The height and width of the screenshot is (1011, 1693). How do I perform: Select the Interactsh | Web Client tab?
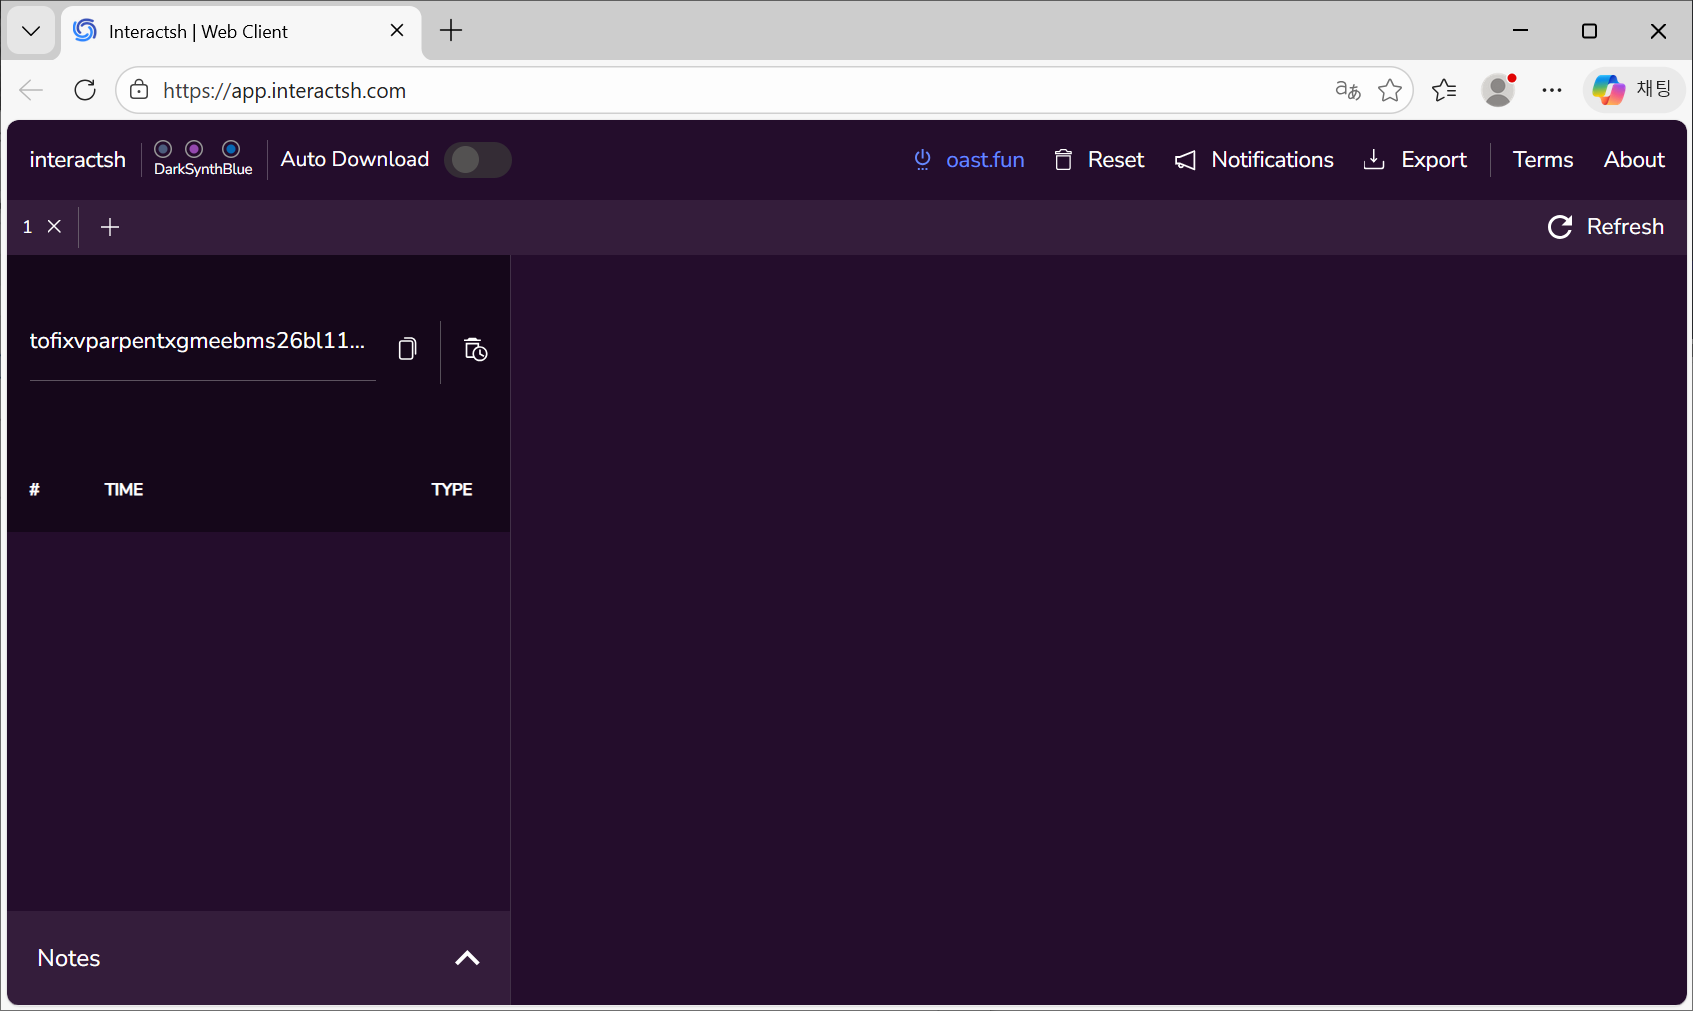tap(240, 31)
